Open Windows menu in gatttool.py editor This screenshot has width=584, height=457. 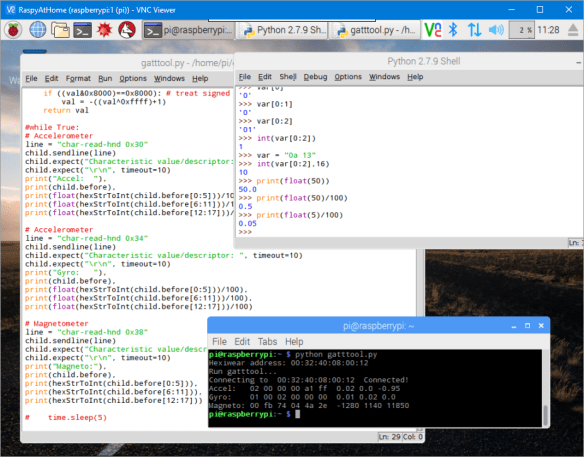tap(169, 78)
